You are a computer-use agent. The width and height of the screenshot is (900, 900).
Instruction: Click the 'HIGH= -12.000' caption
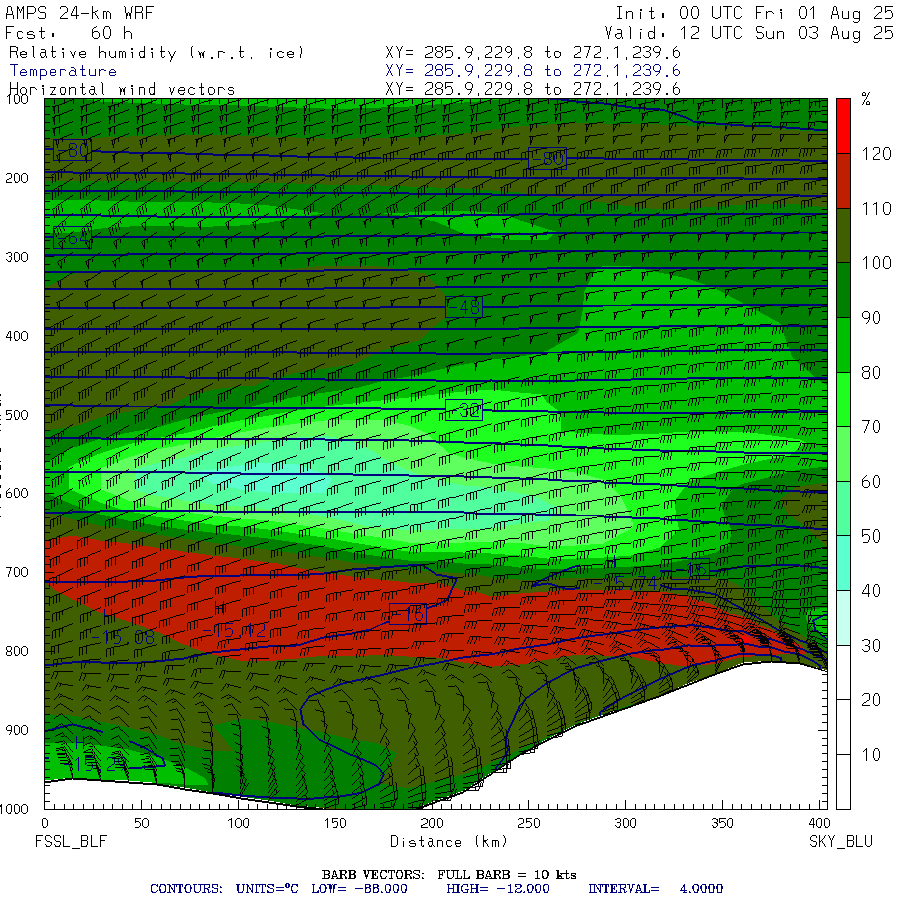pos(498,889)
